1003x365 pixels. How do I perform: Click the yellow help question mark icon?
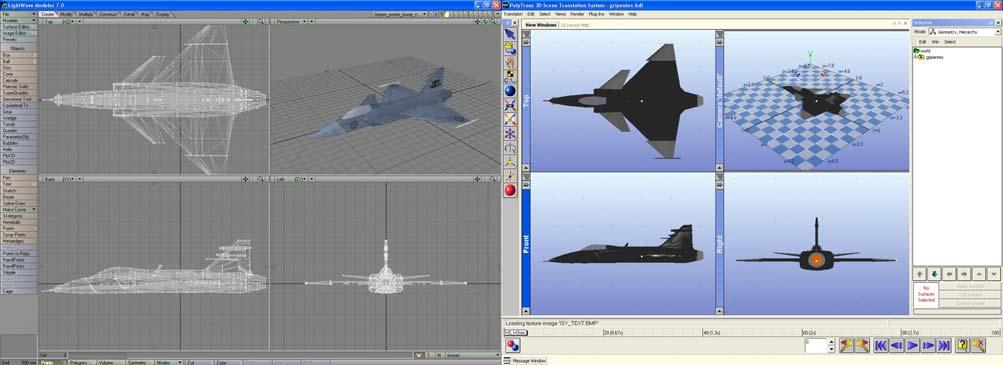(x=961, y=345)
